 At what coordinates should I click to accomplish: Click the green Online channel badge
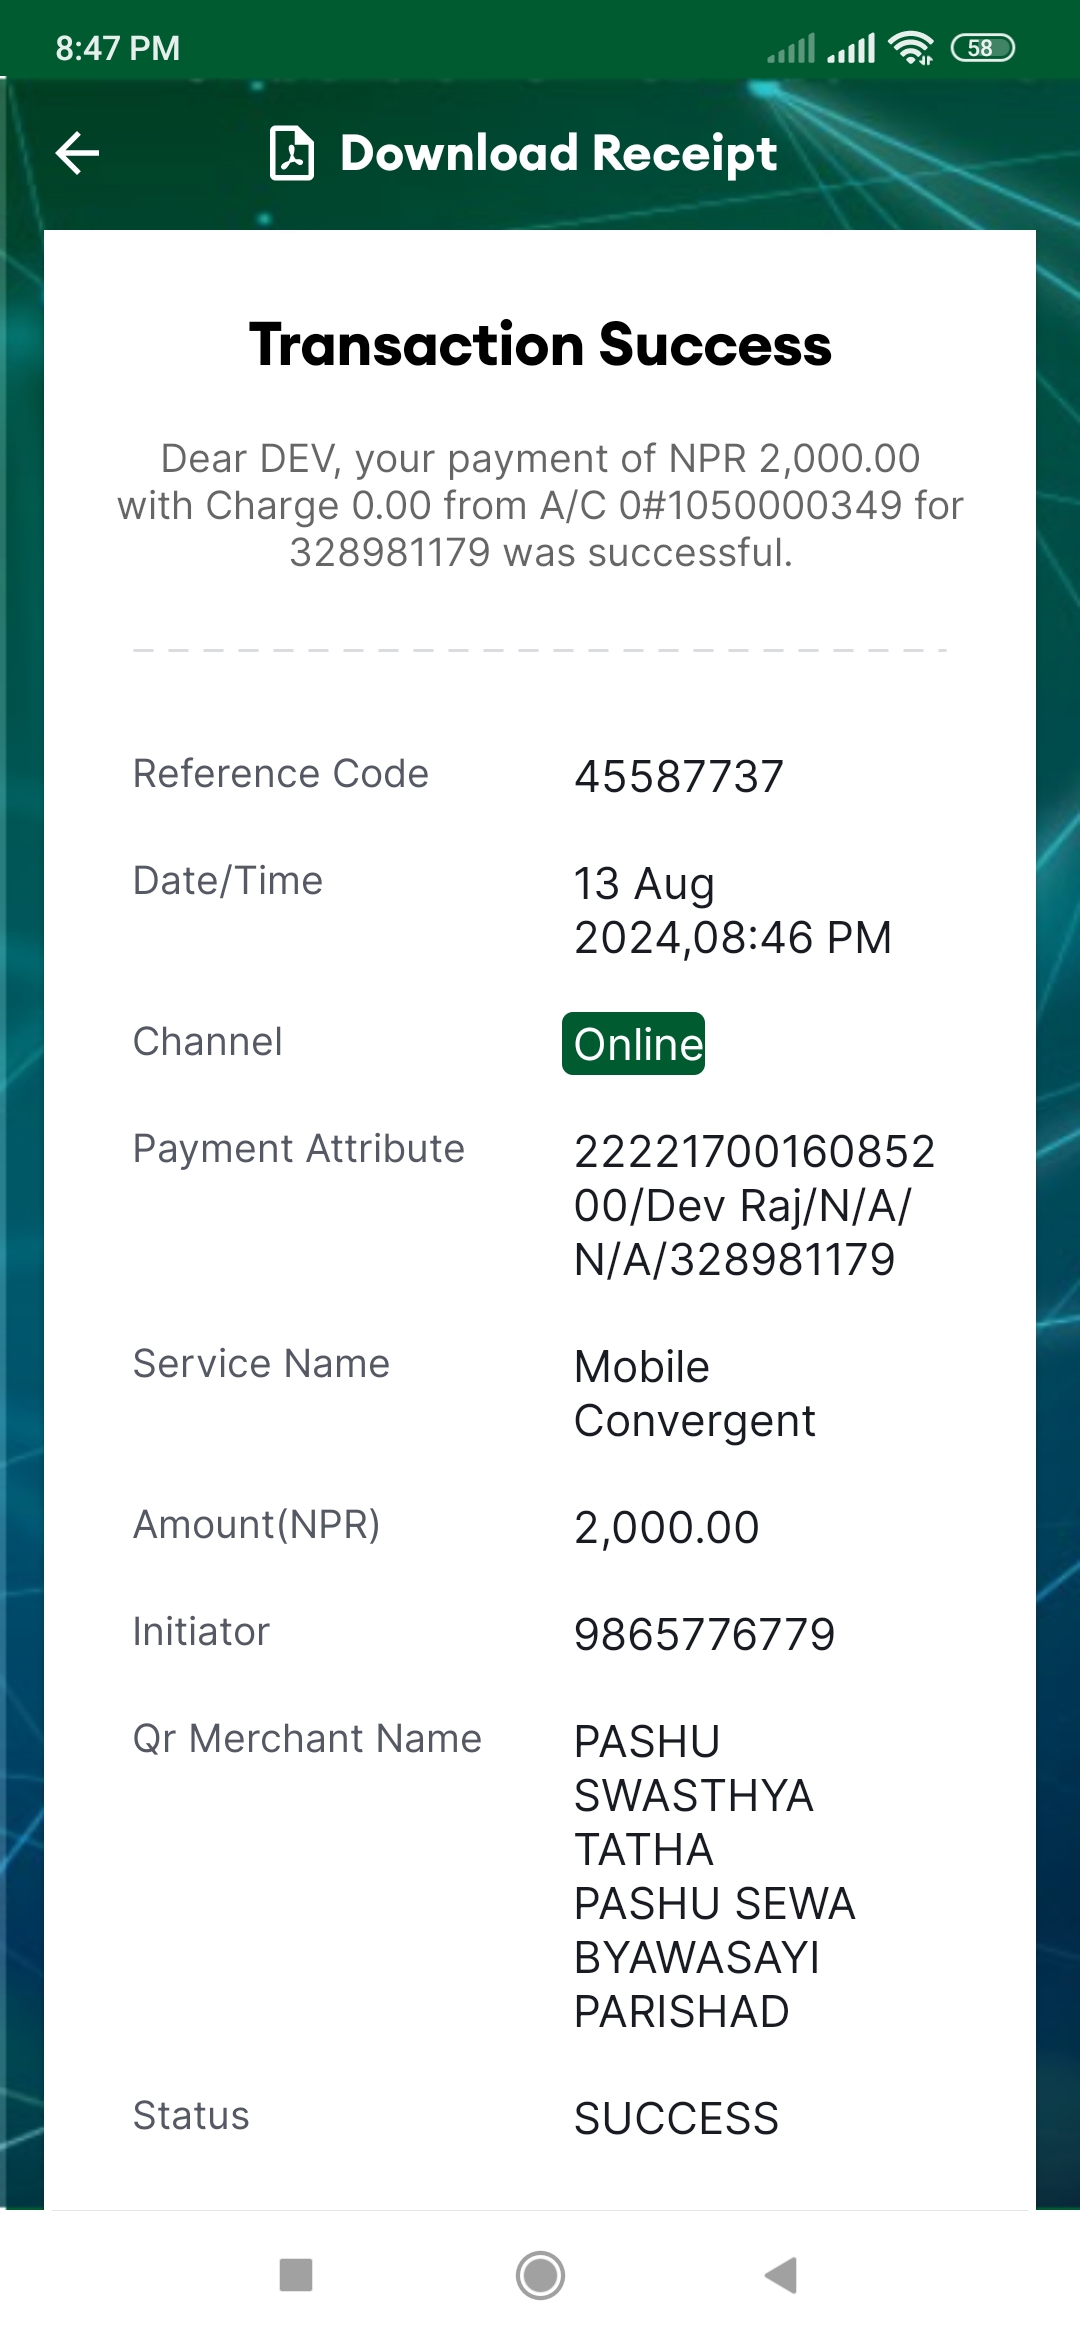point(633,1044)
